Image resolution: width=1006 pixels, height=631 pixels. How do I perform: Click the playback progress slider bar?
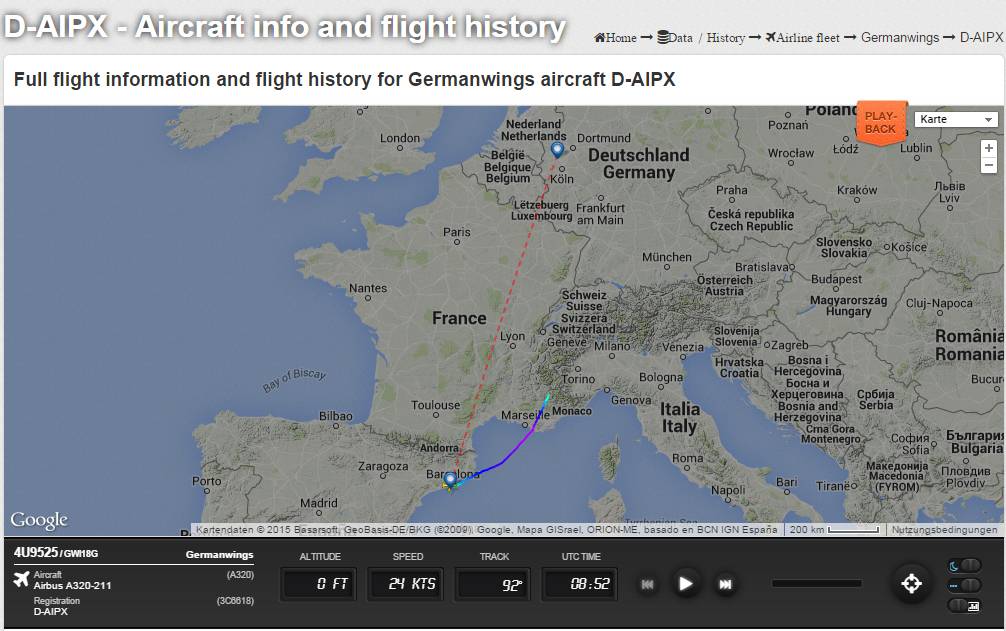pos(816,584)
